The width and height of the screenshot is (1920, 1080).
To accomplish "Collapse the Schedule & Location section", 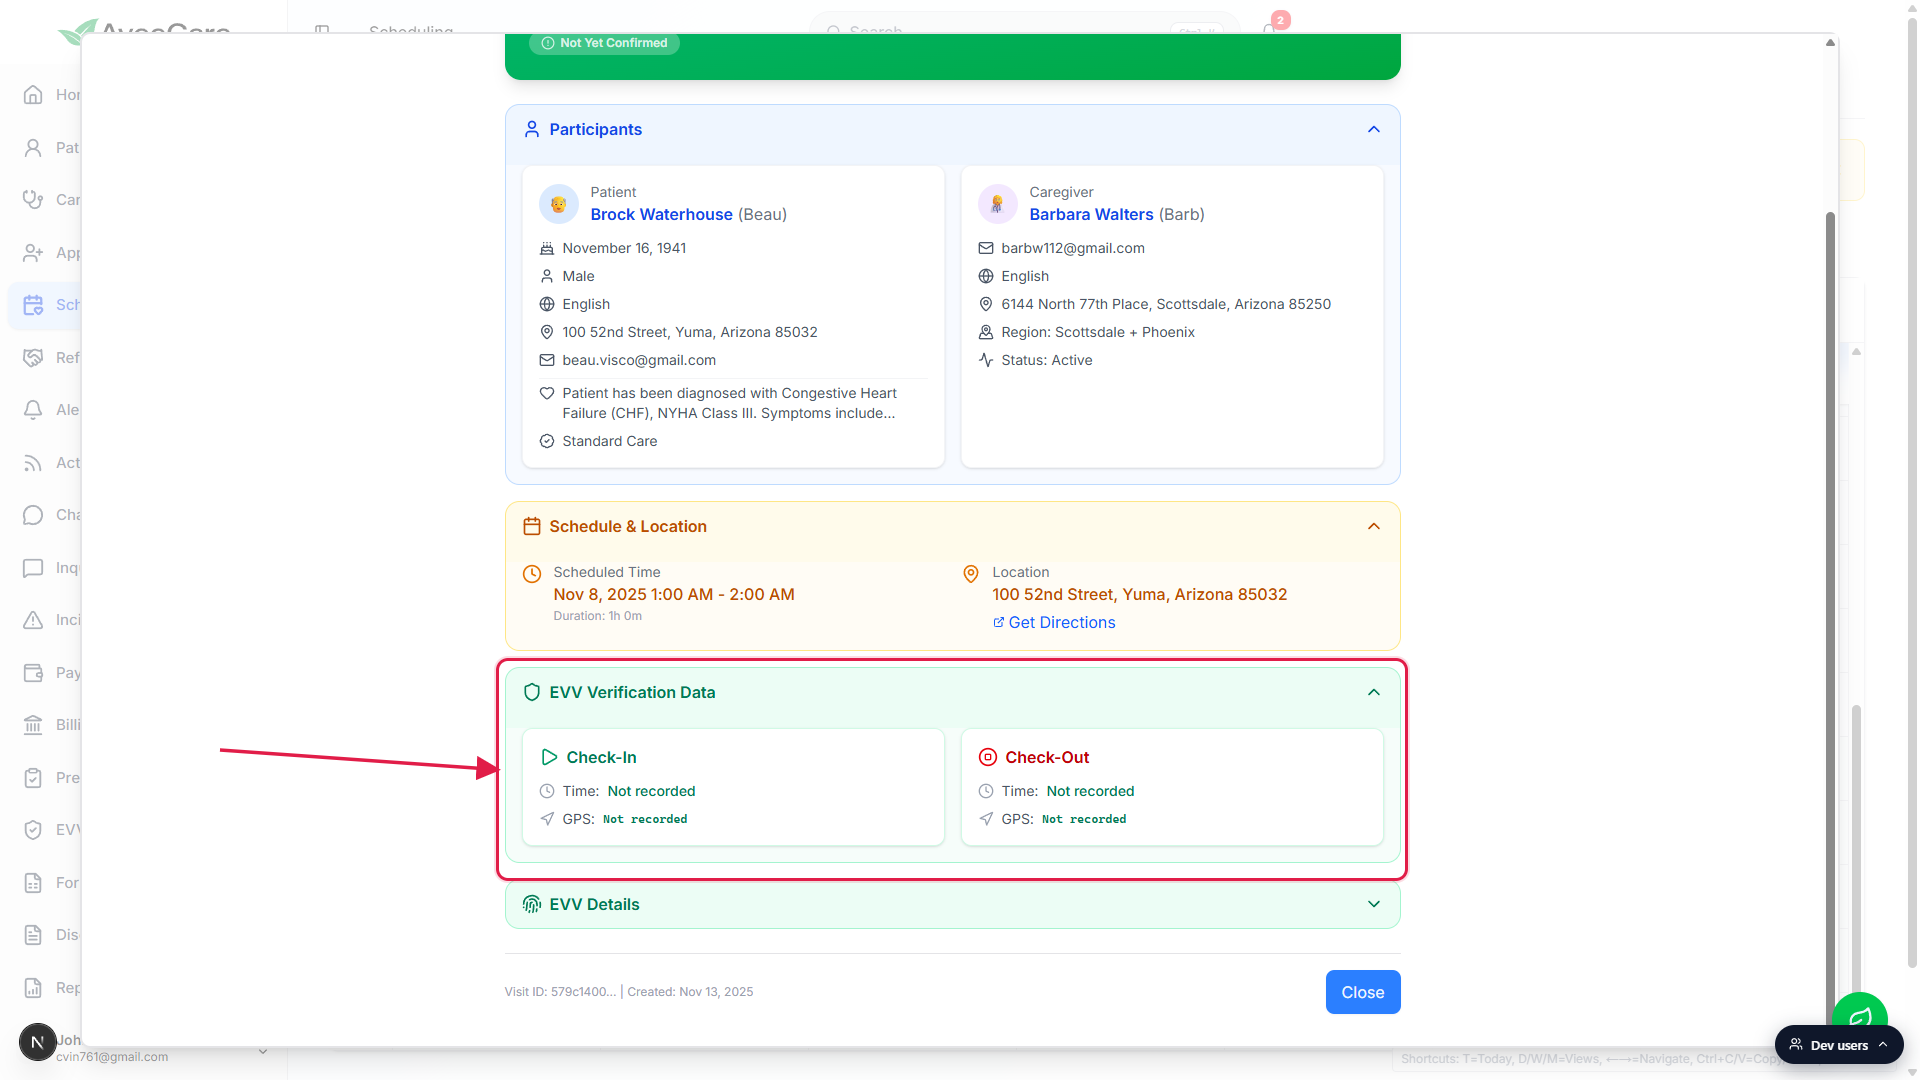I will point(1374,526).
